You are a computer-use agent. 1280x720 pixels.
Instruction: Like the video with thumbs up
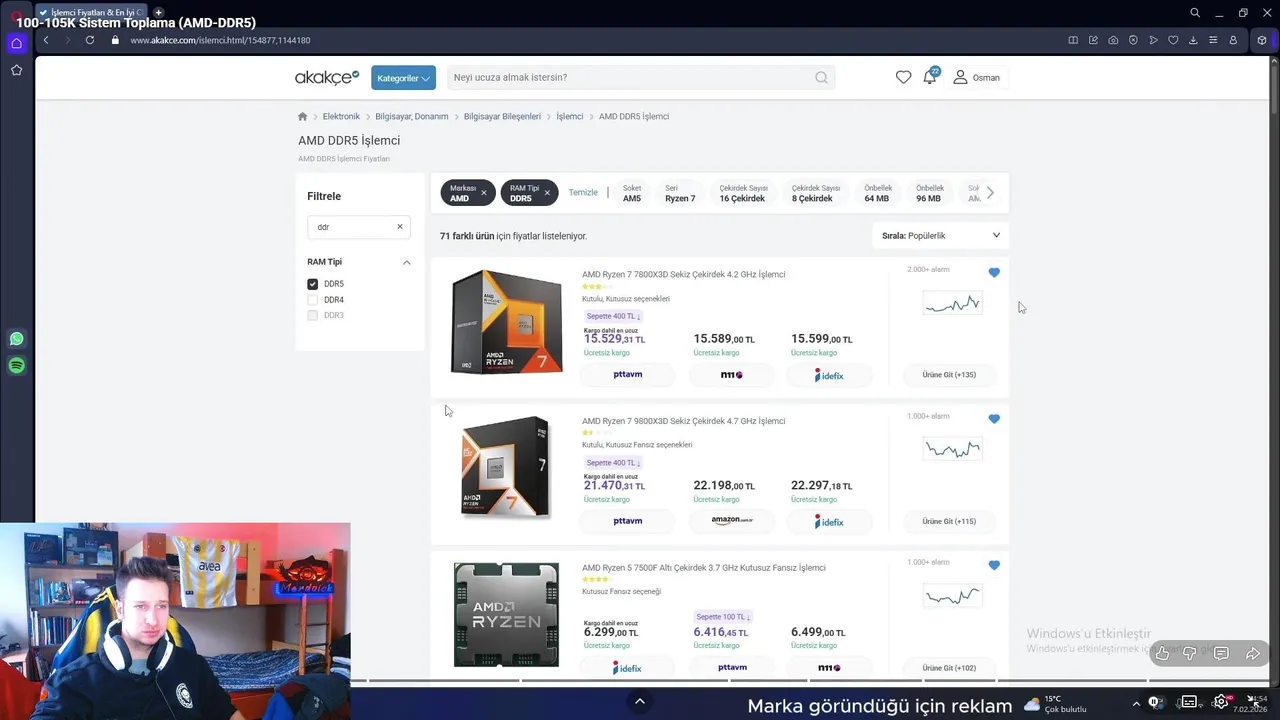[x=1162, y=654]
